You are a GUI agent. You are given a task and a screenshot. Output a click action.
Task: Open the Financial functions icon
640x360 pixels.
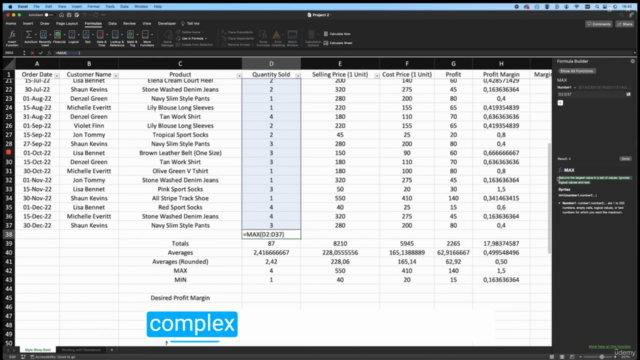tap(58, 35)
